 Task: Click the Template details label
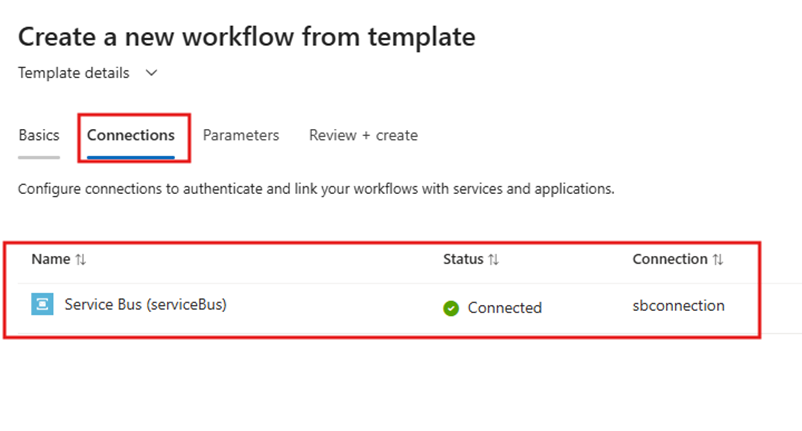pyautogui.click(x=74, y=73)
